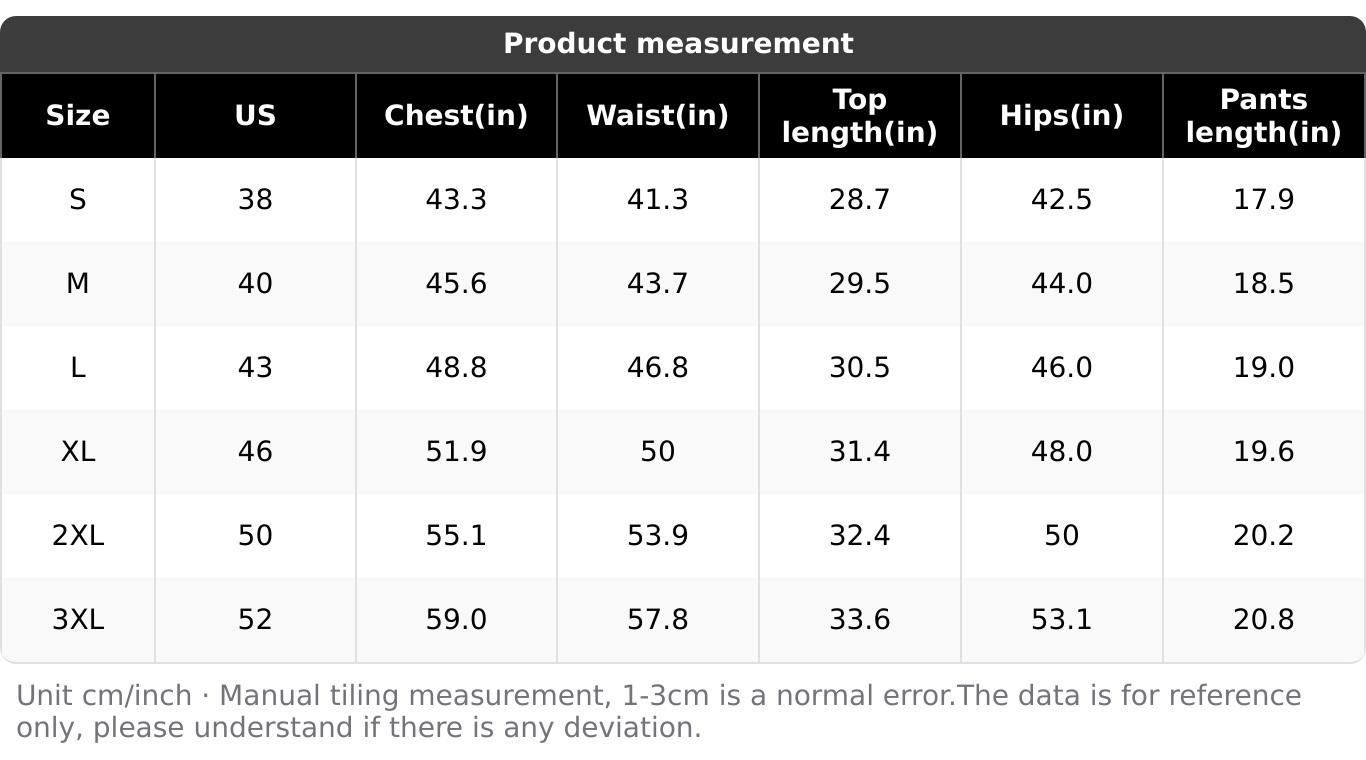Click waist value 46.8 in L row

tap(657, 368)
